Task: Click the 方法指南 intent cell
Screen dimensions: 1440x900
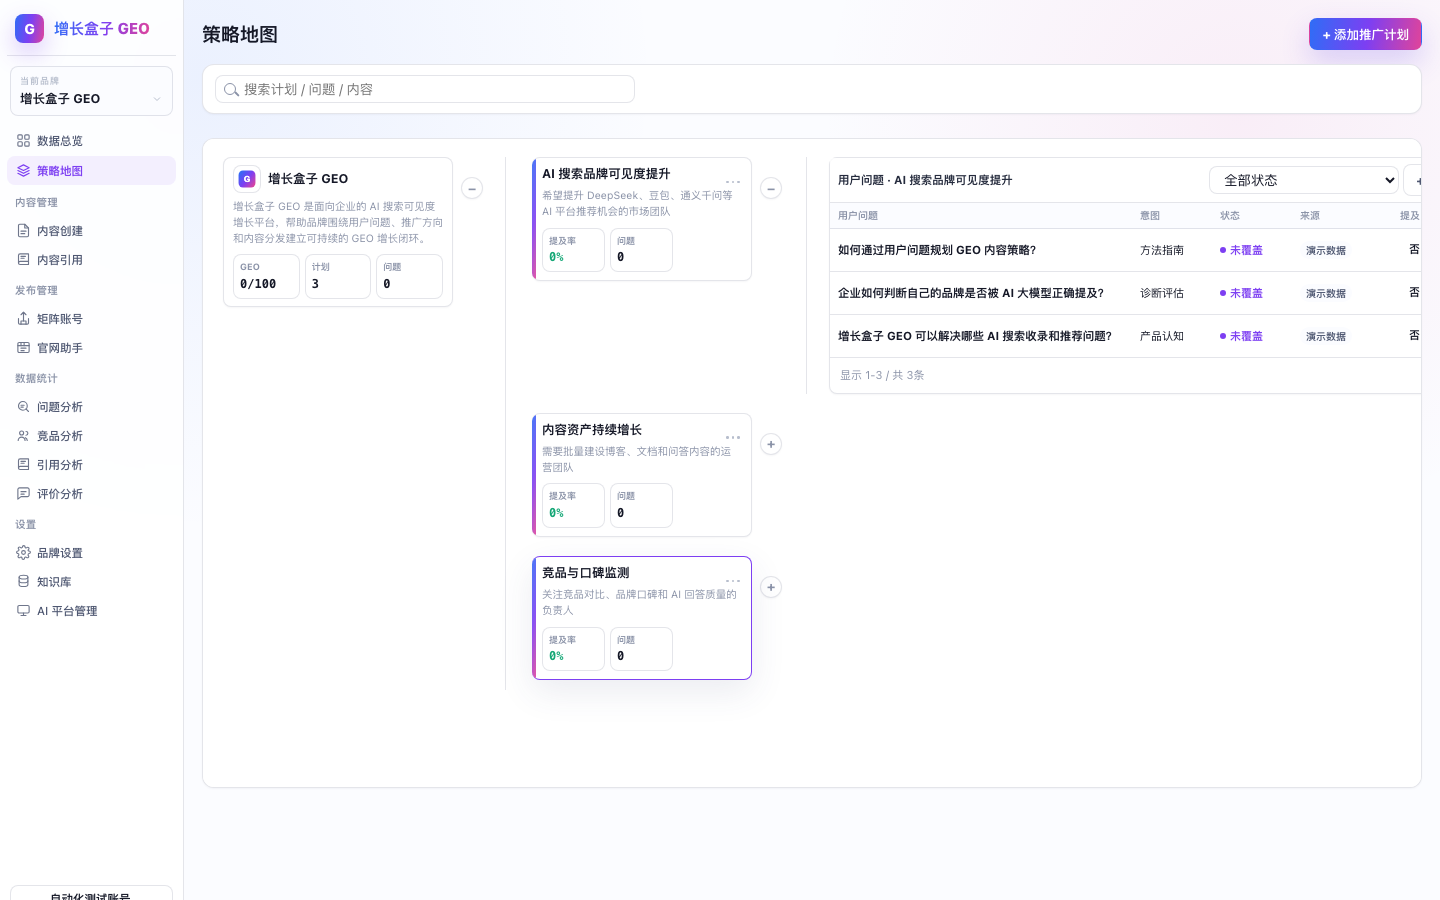Action: pos(1162,250)
